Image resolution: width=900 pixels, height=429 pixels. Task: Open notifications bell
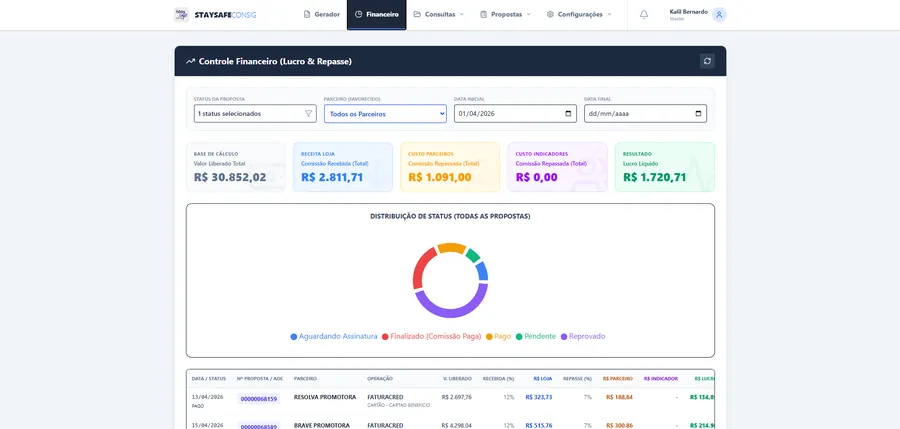point(644,14)
